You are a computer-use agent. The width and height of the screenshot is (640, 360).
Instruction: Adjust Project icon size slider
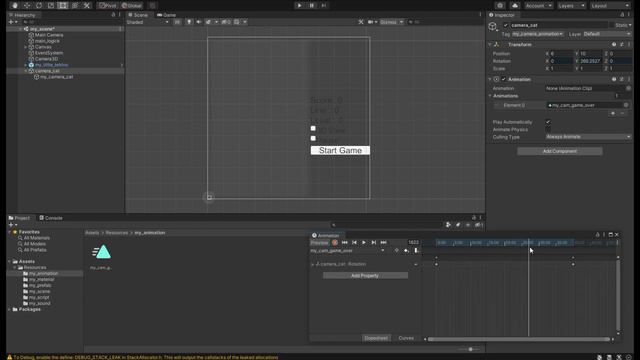[470, 349]
